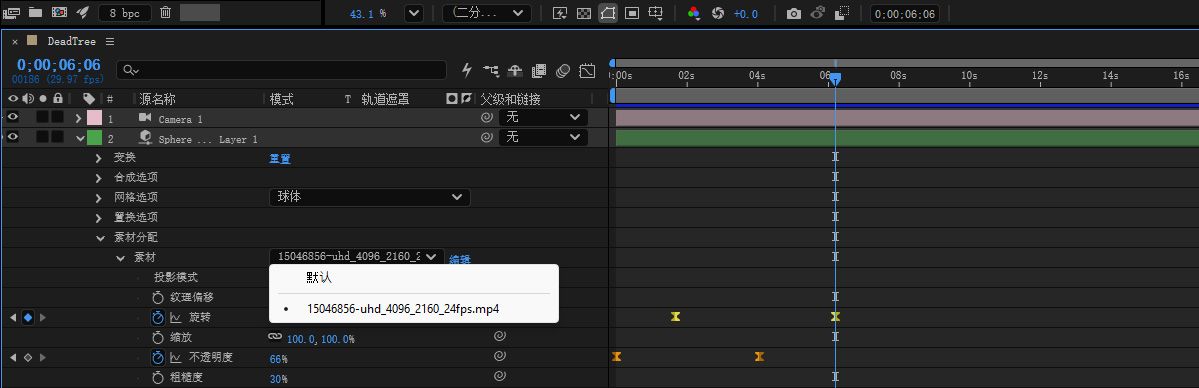Toggle stopwatch for 缩放
1199x388 pixels.
tap(158, 337)
